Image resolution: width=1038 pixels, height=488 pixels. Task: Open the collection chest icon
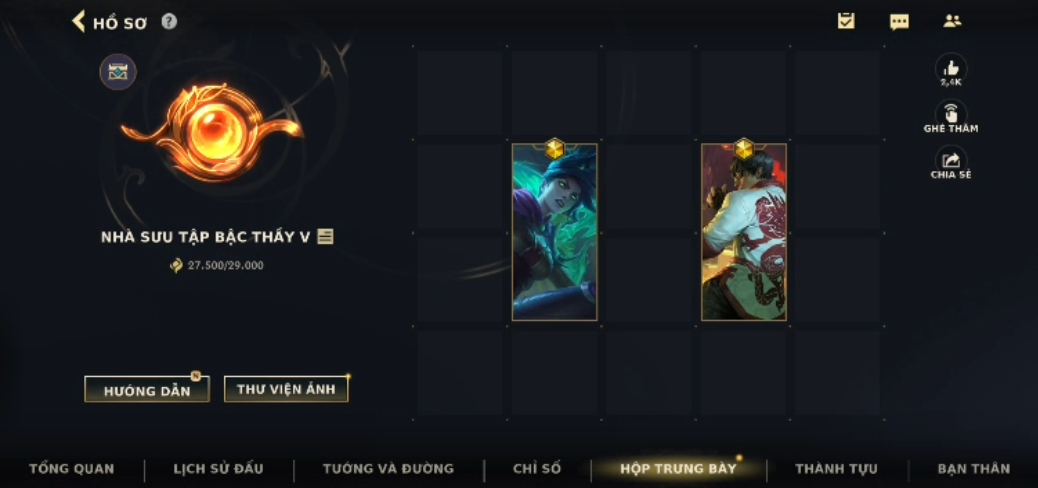click(x=118, y=72)
